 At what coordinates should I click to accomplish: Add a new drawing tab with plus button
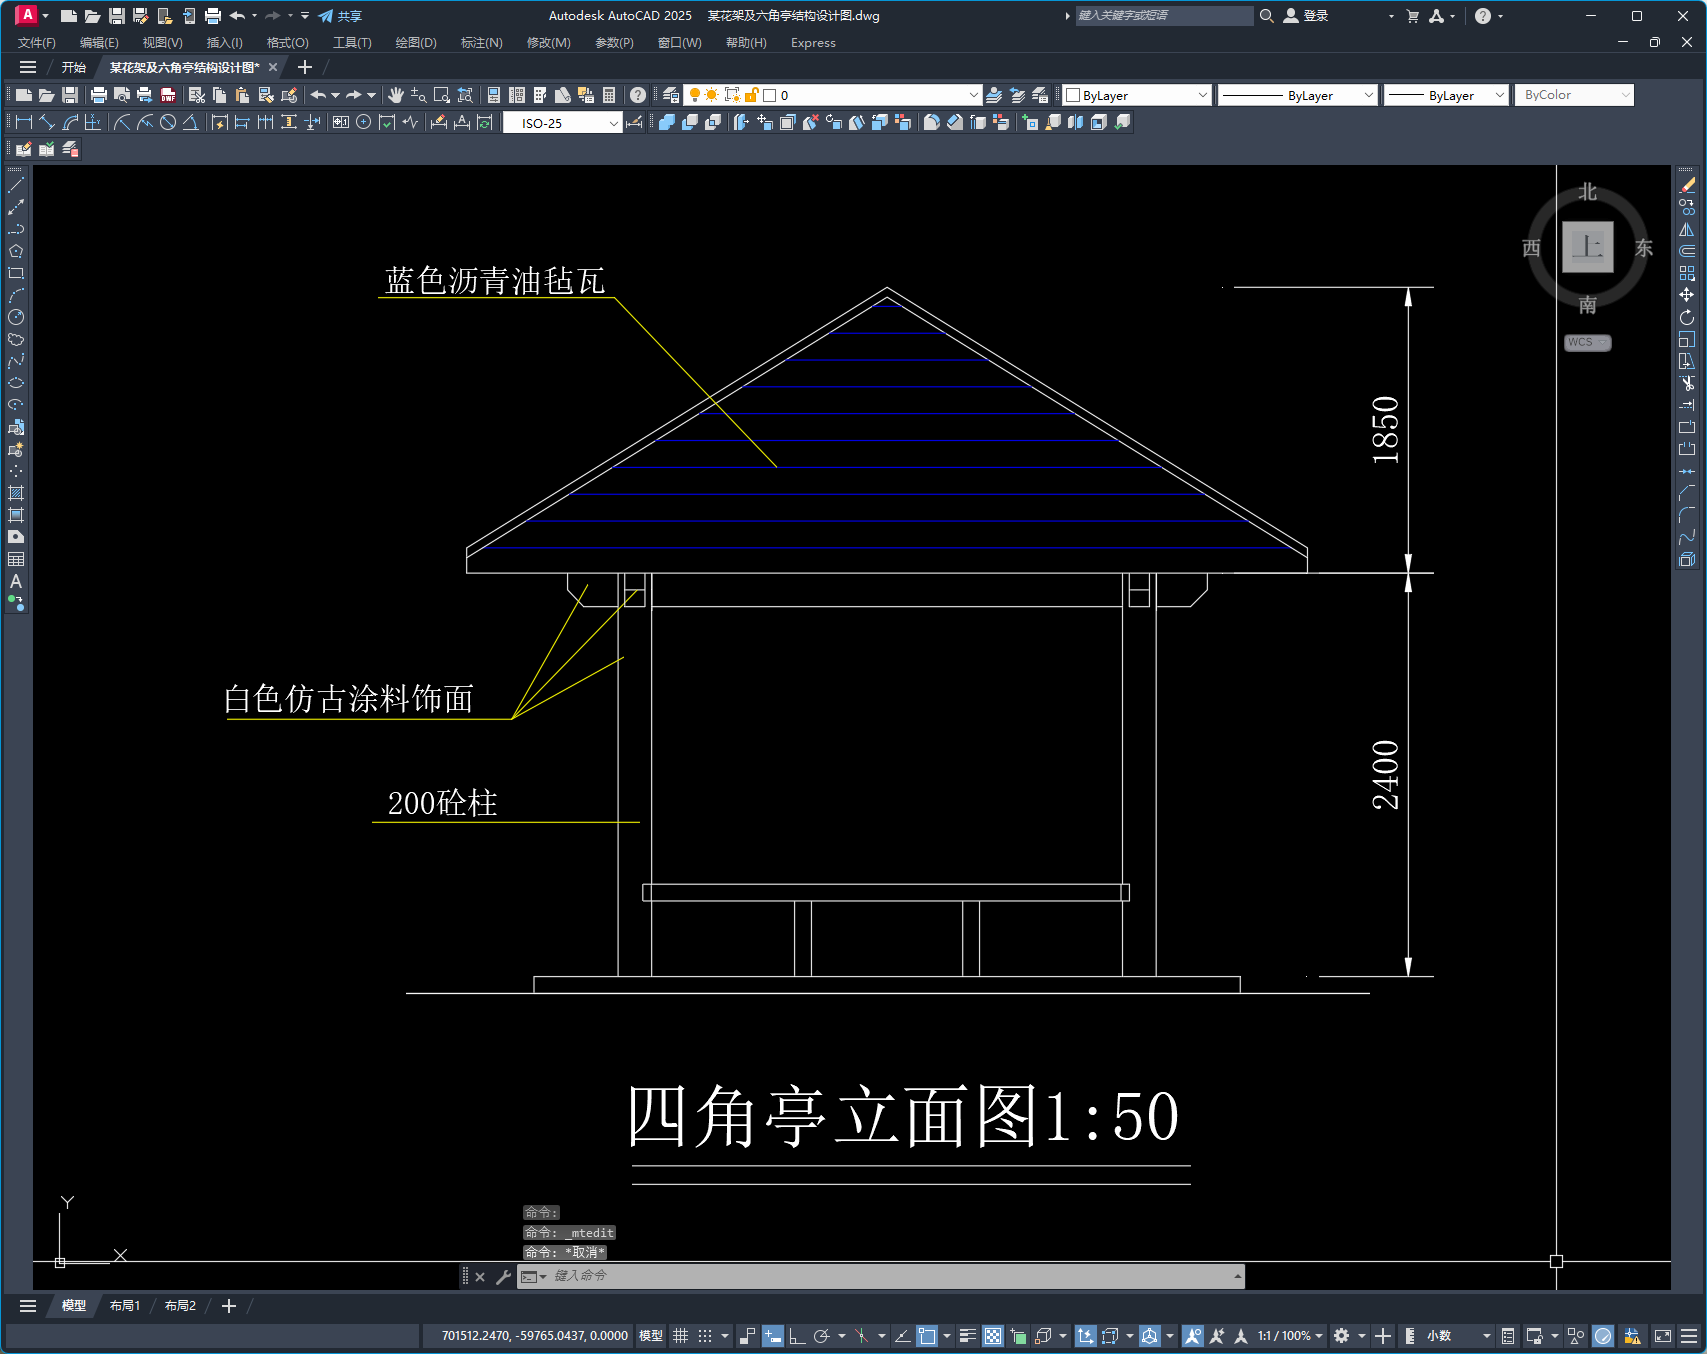point(305,67)
